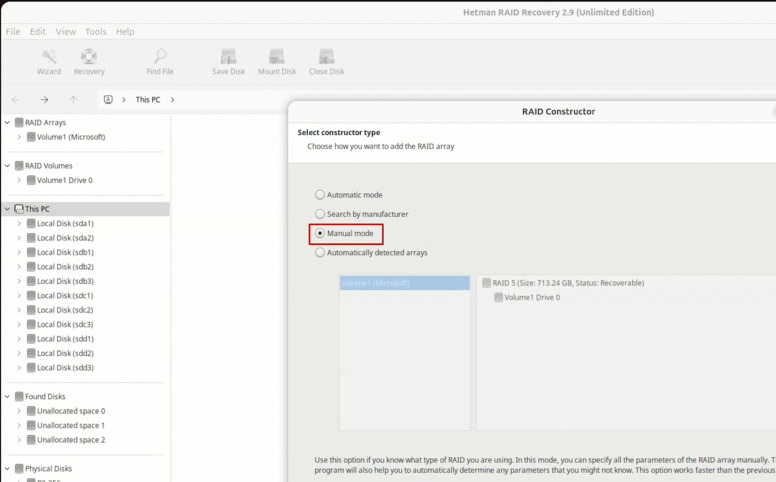Go back with the left arrow
776x482 pixels.
tap(15, 99)
